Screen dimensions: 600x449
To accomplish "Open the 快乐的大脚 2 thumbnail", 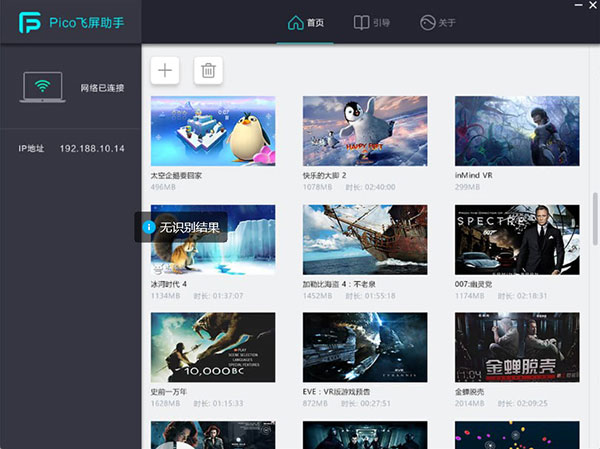I will [x=365, y=131].
